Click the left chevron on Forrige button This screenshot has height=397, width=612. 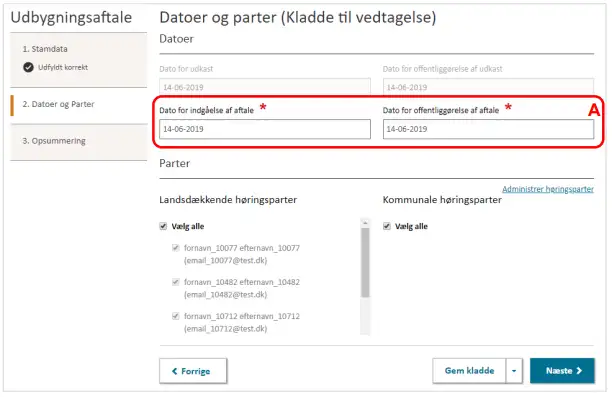click(174, 371)
